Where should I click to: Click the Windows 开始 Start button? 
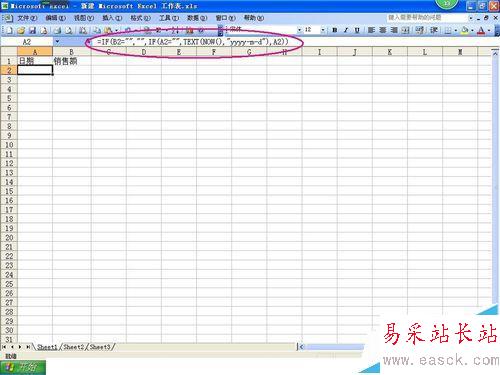tap(23, 368)
